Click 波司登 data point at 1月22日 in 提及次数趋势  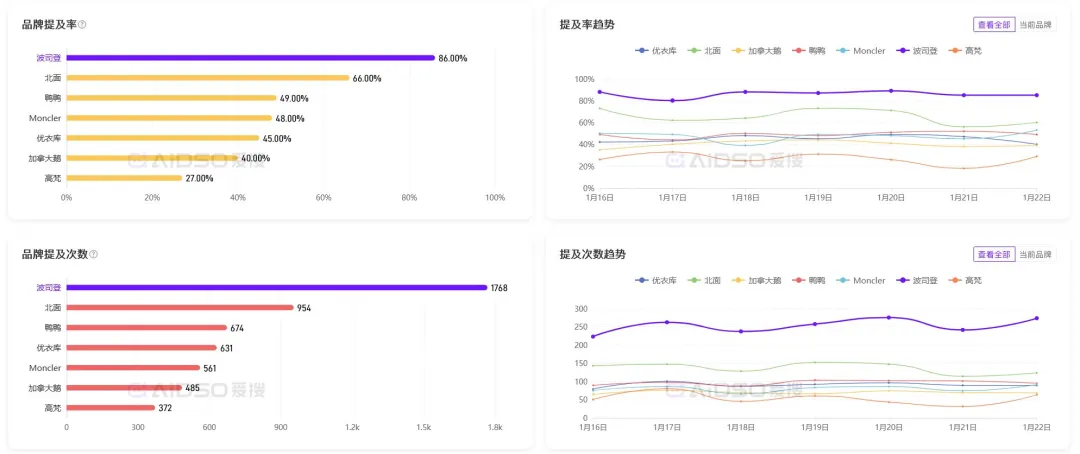click(1036, 318)
